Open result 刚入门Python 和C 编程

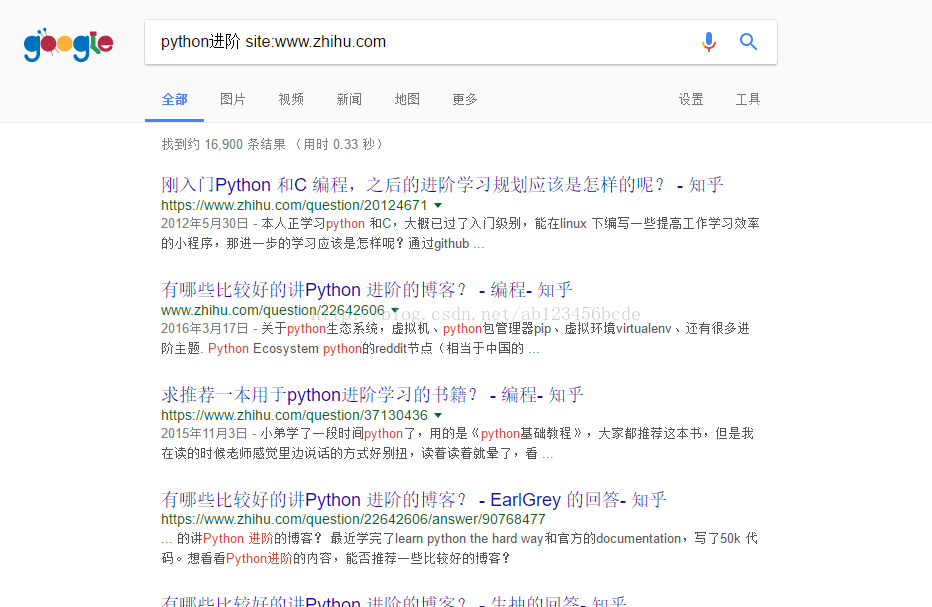[442, 185]
